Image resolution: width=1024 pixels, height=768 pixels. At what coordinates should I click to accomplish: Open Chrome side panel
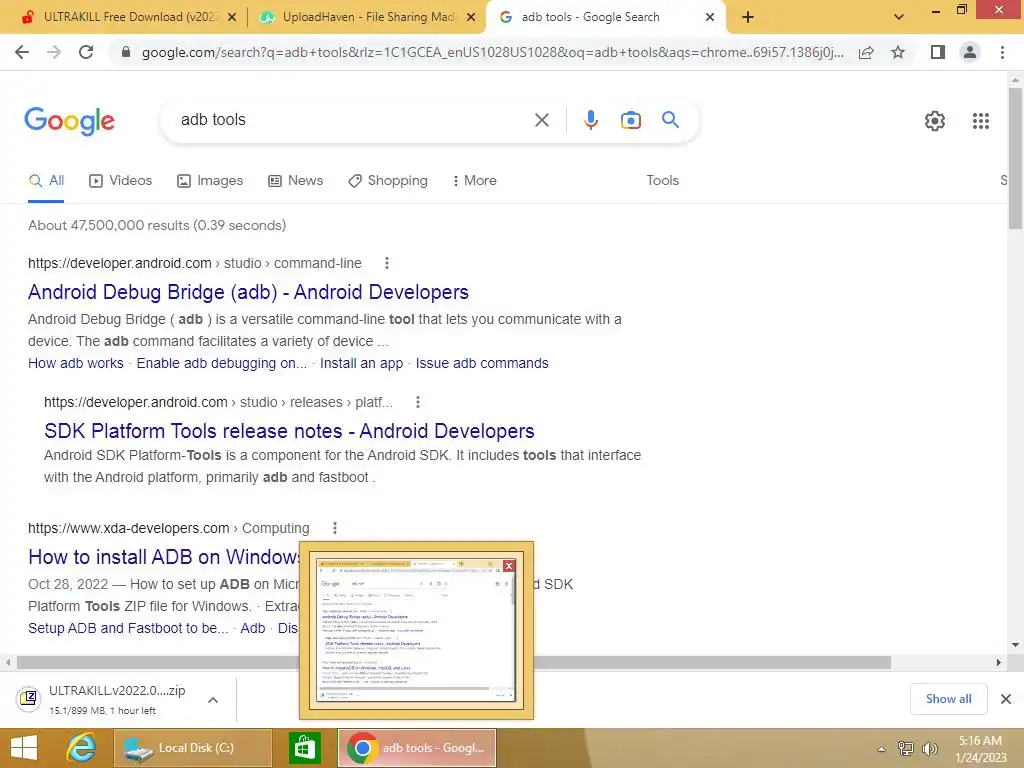point(938,52)
